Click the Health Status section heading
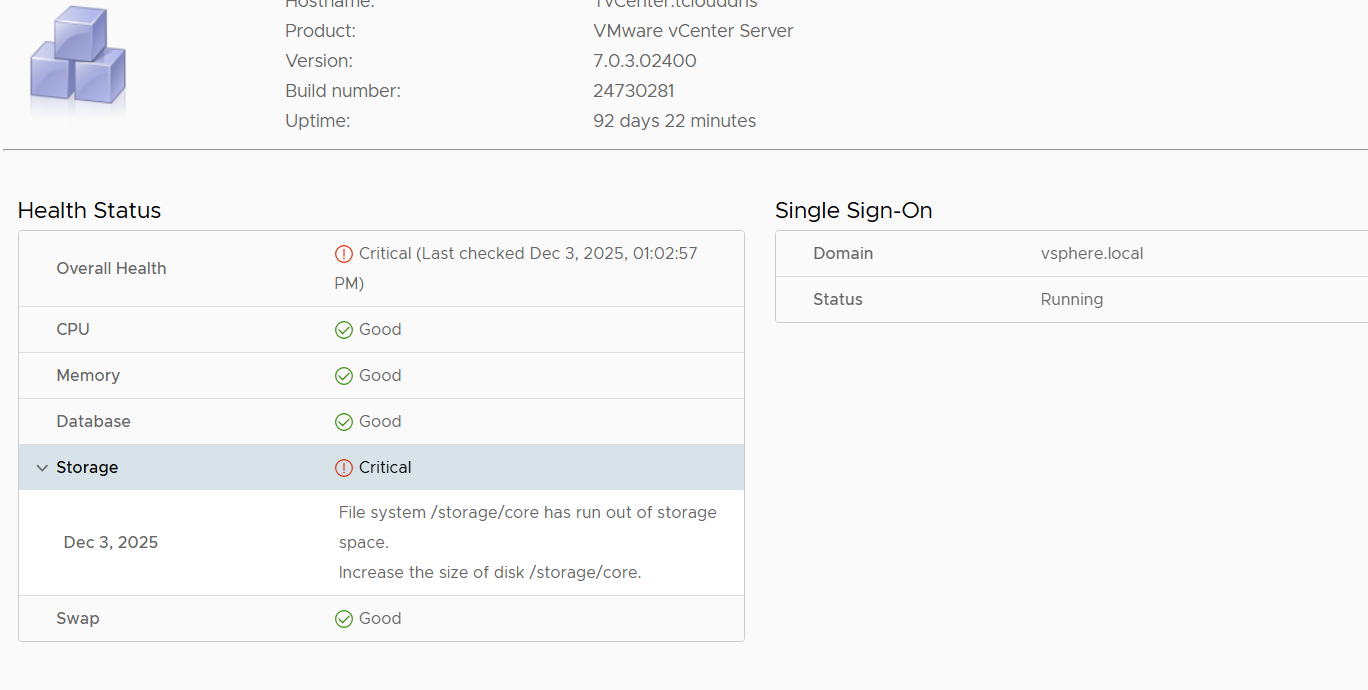Image resolution: width=1368 pixels, height=690 pixels. (89, 210)
